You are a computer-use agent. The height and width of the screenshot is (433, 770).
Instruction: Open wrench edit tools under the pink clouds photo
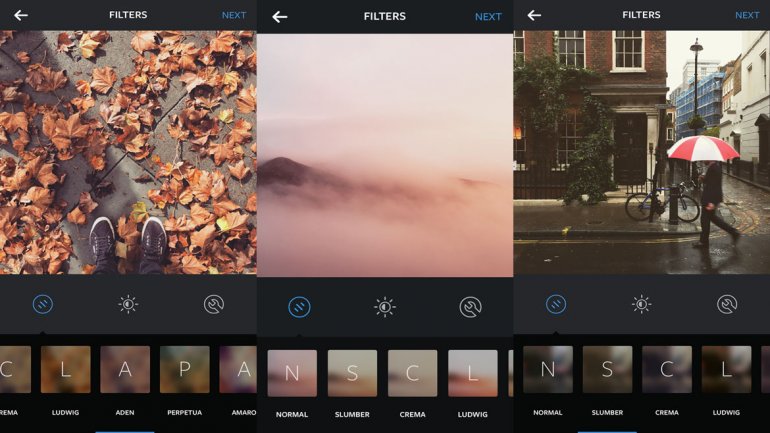coord(470,307)
